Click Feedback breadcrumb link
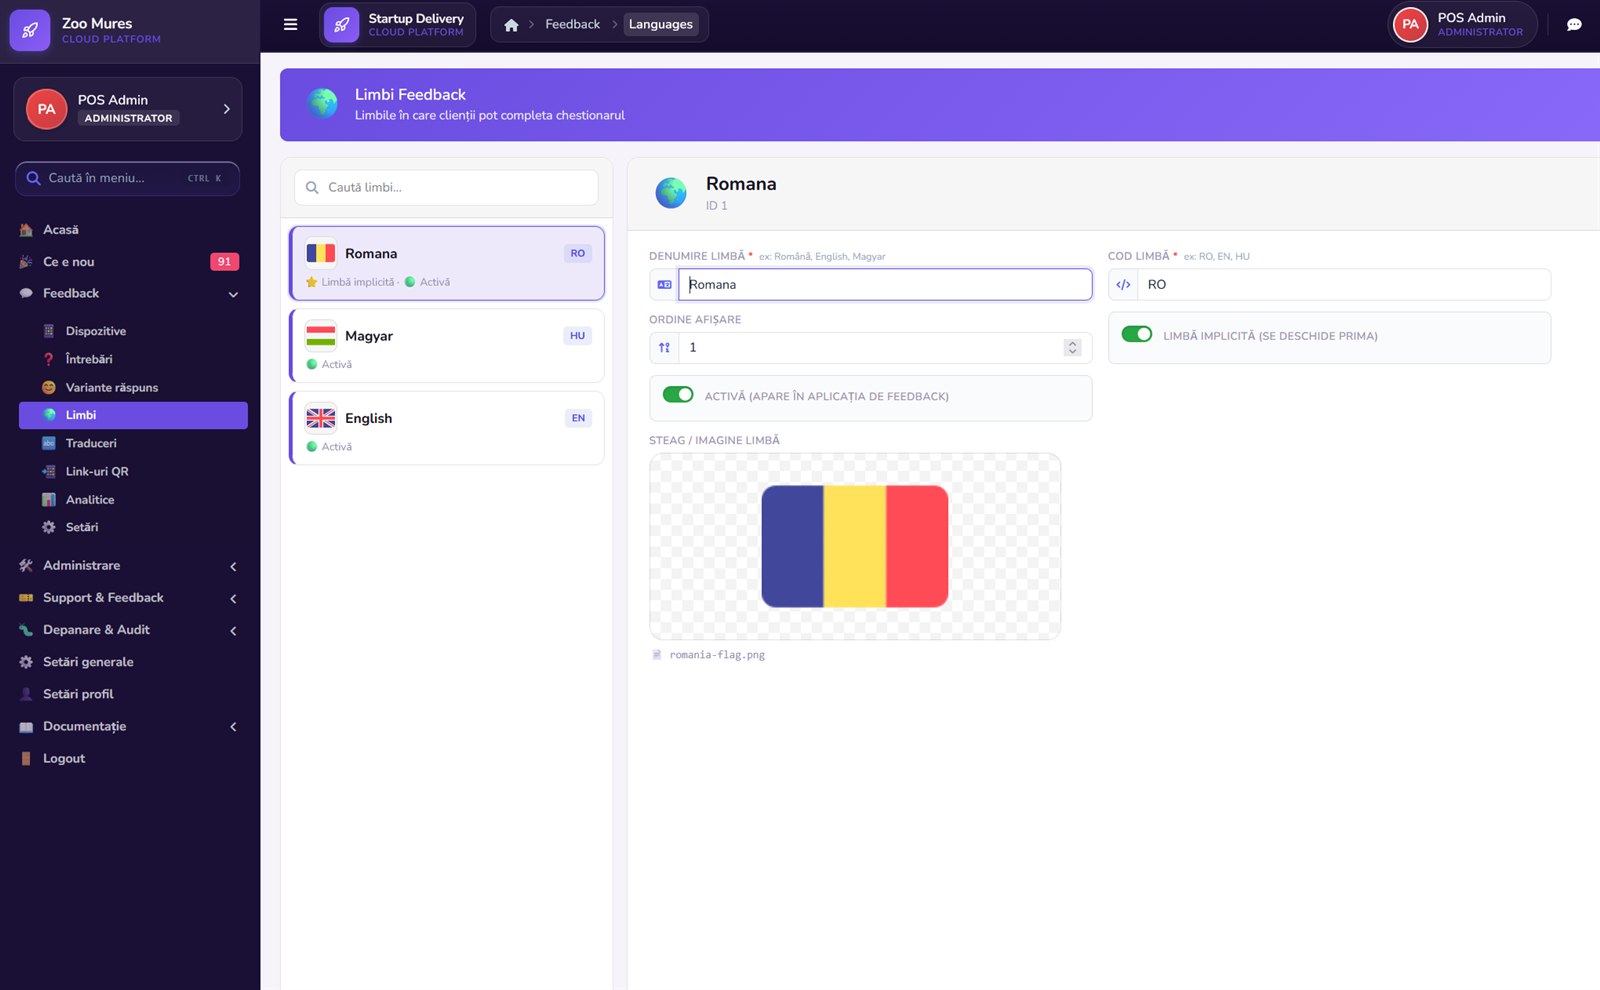The width and height of the screenshot is (1600, 990). click(572, 24)
